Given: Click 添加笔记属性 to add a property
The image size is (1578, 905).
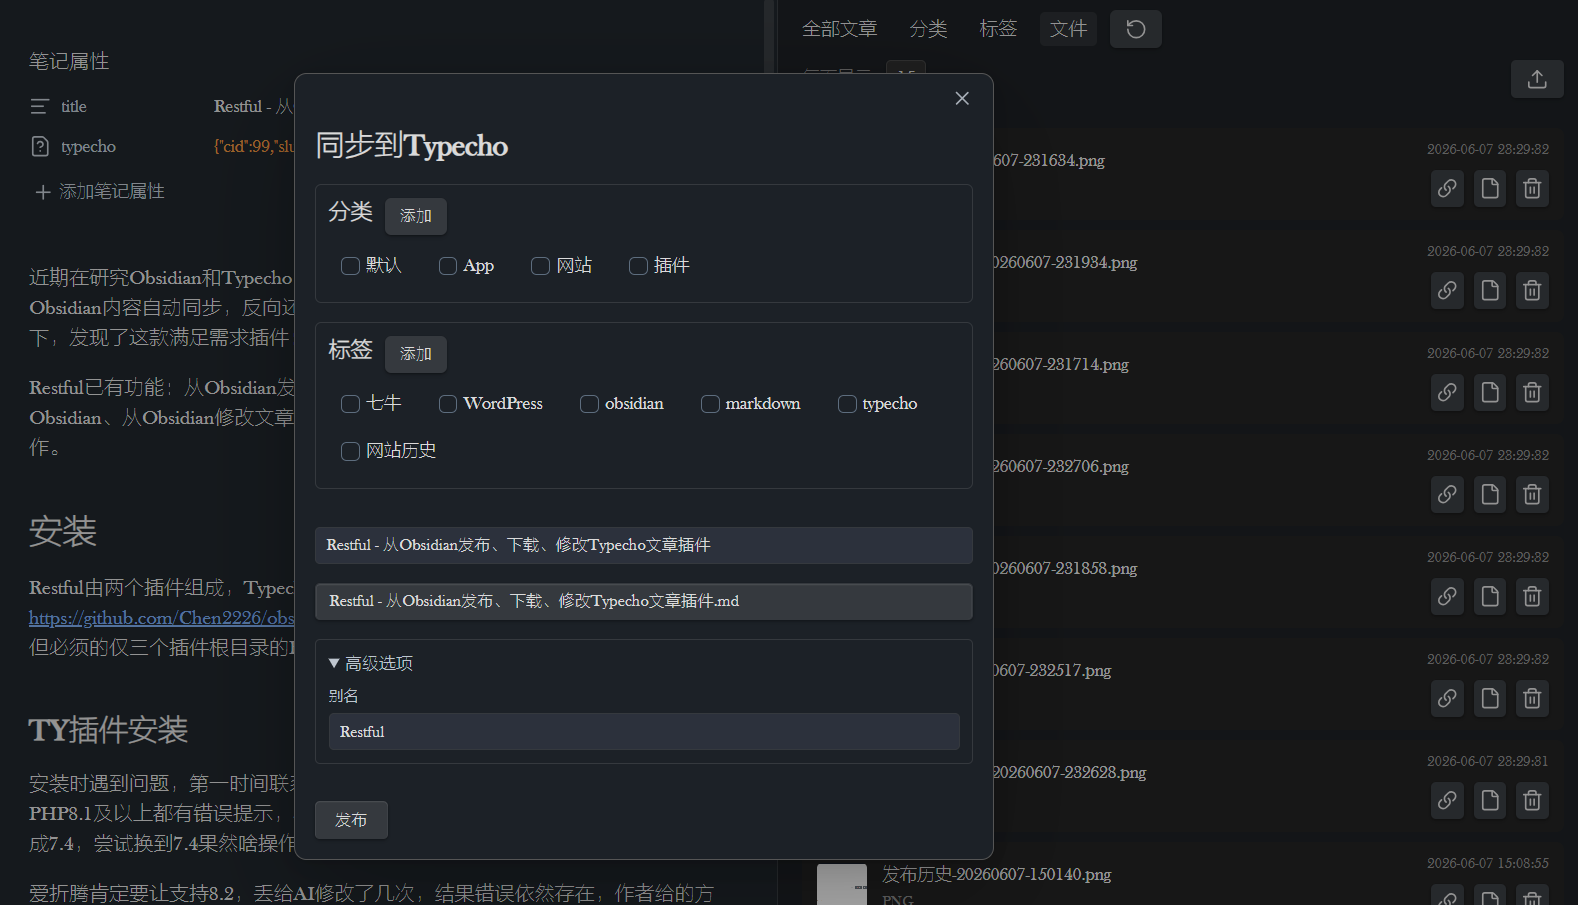Looking at the screenshot, I should [100, 191].
